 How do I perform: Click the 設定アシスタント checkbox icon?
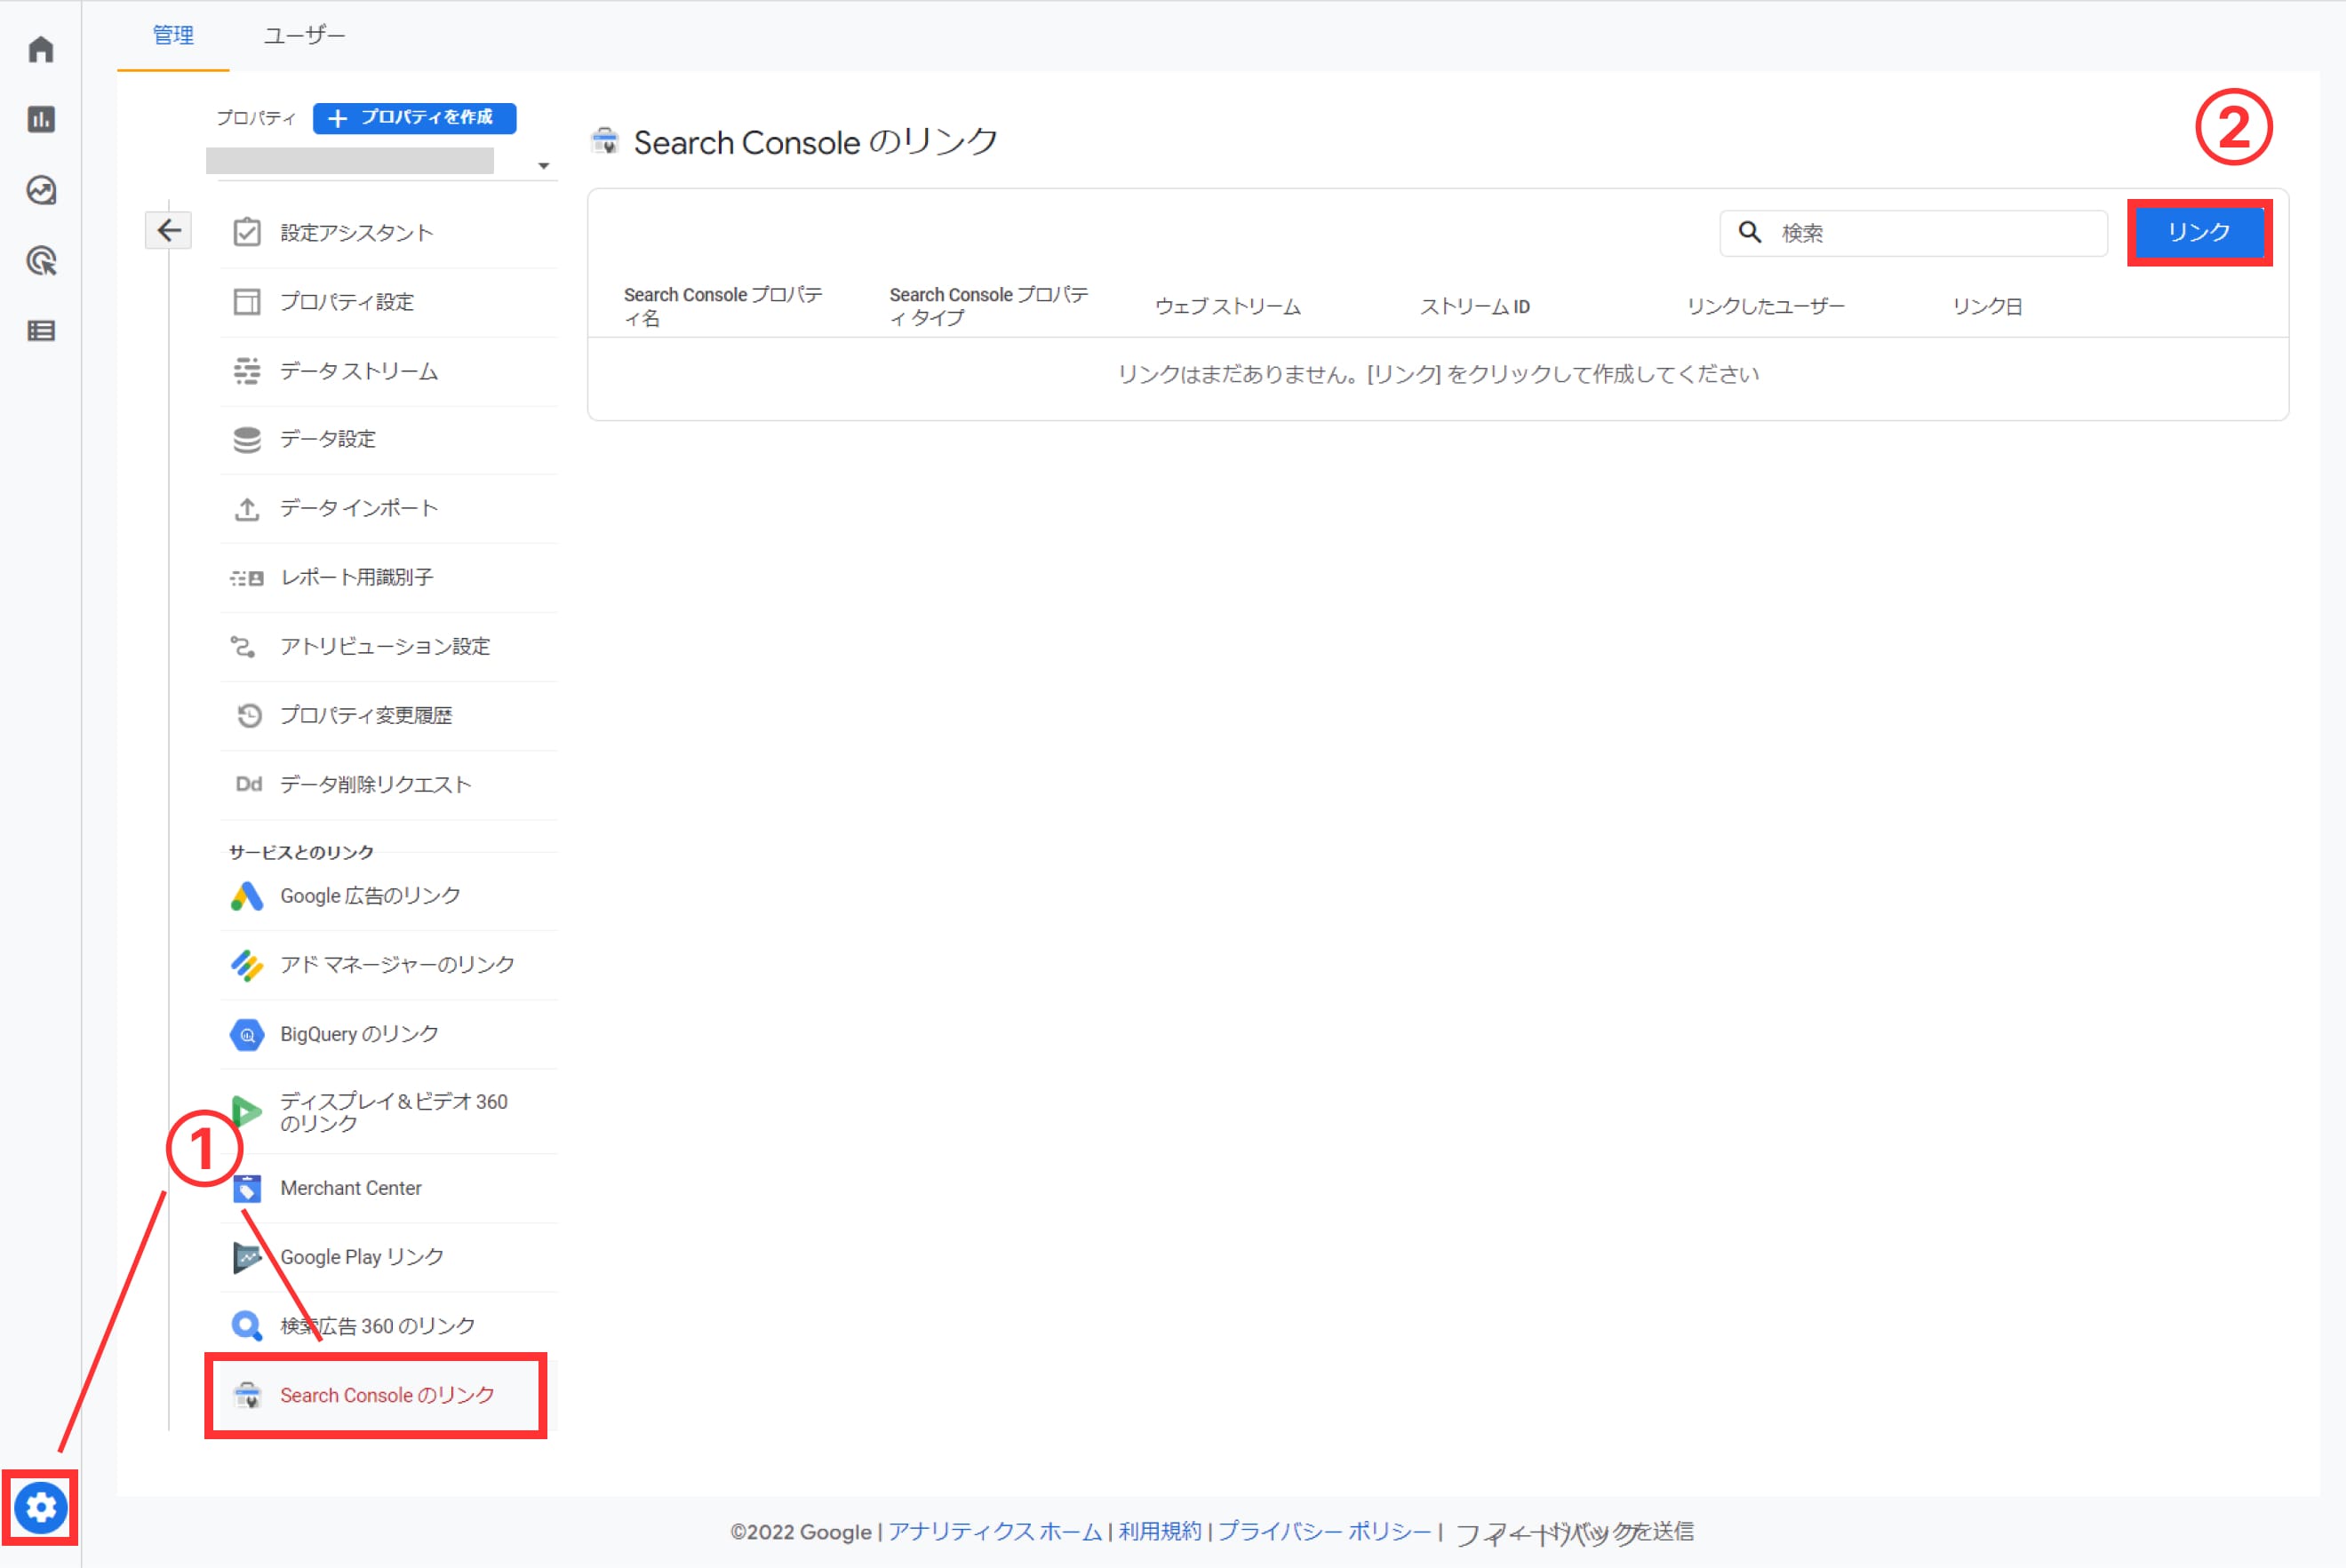click(247, 233)
